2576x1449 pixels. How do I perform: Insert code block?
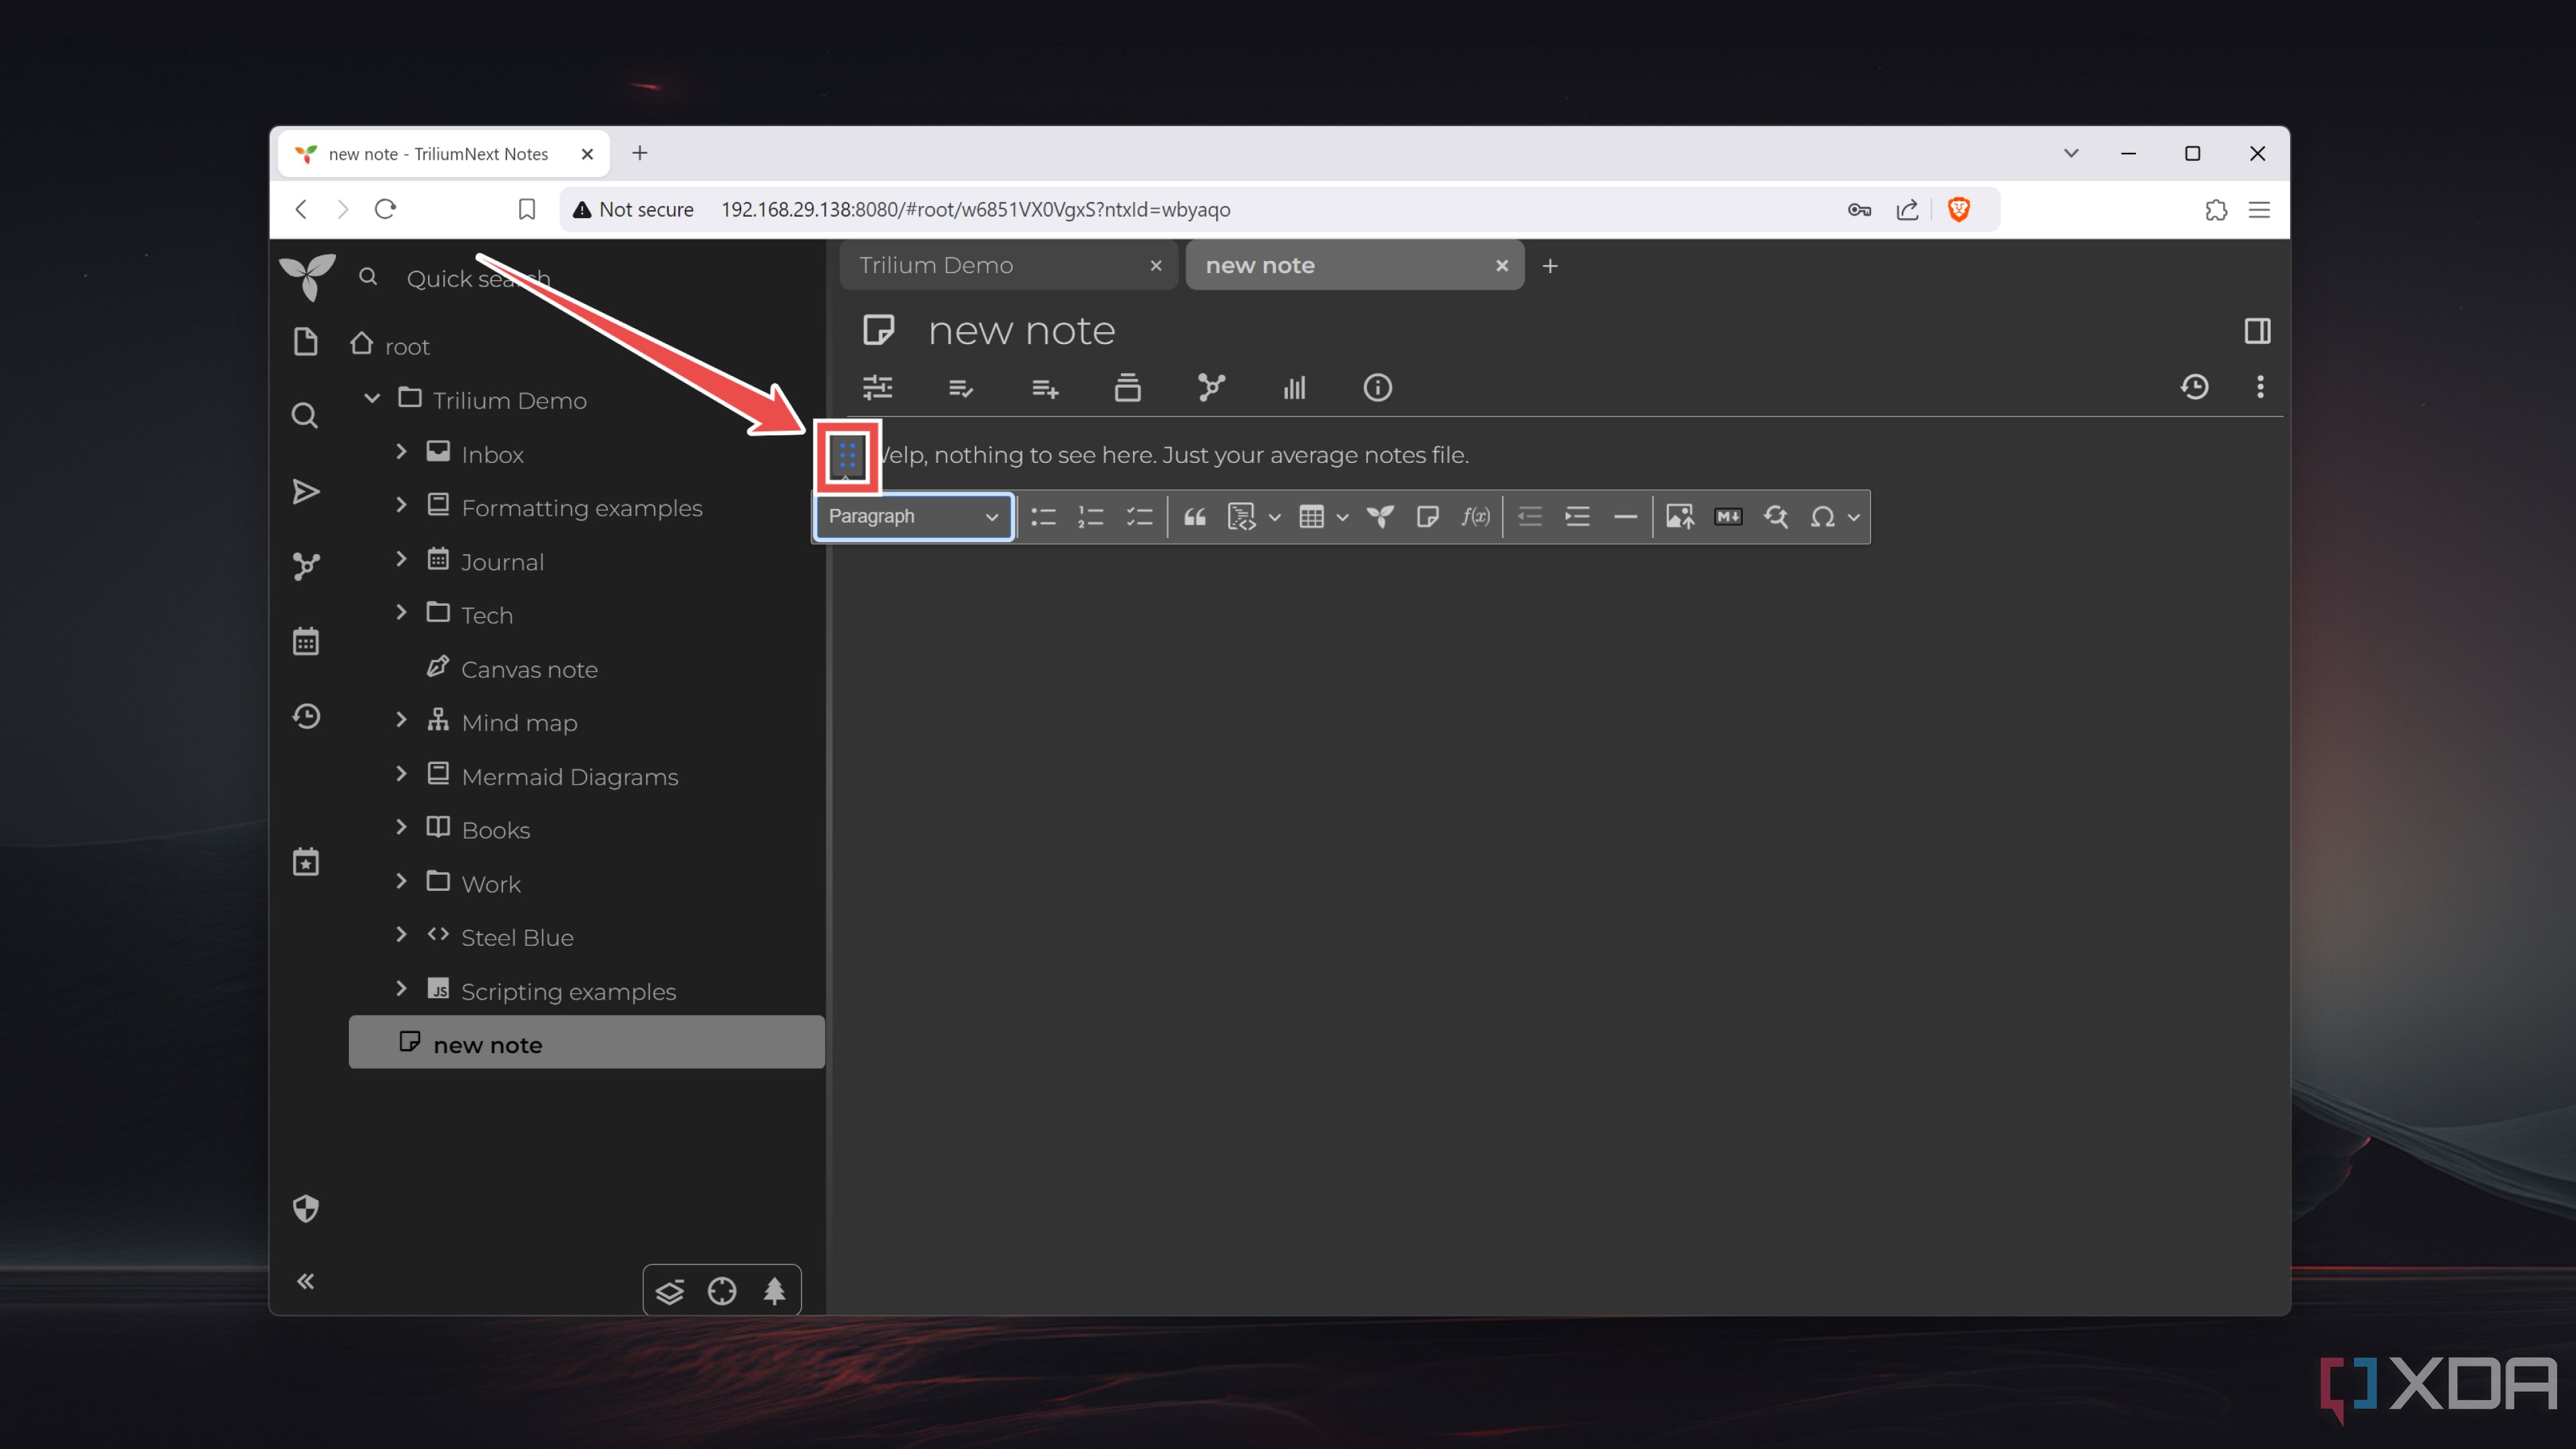pos(1241,517)
